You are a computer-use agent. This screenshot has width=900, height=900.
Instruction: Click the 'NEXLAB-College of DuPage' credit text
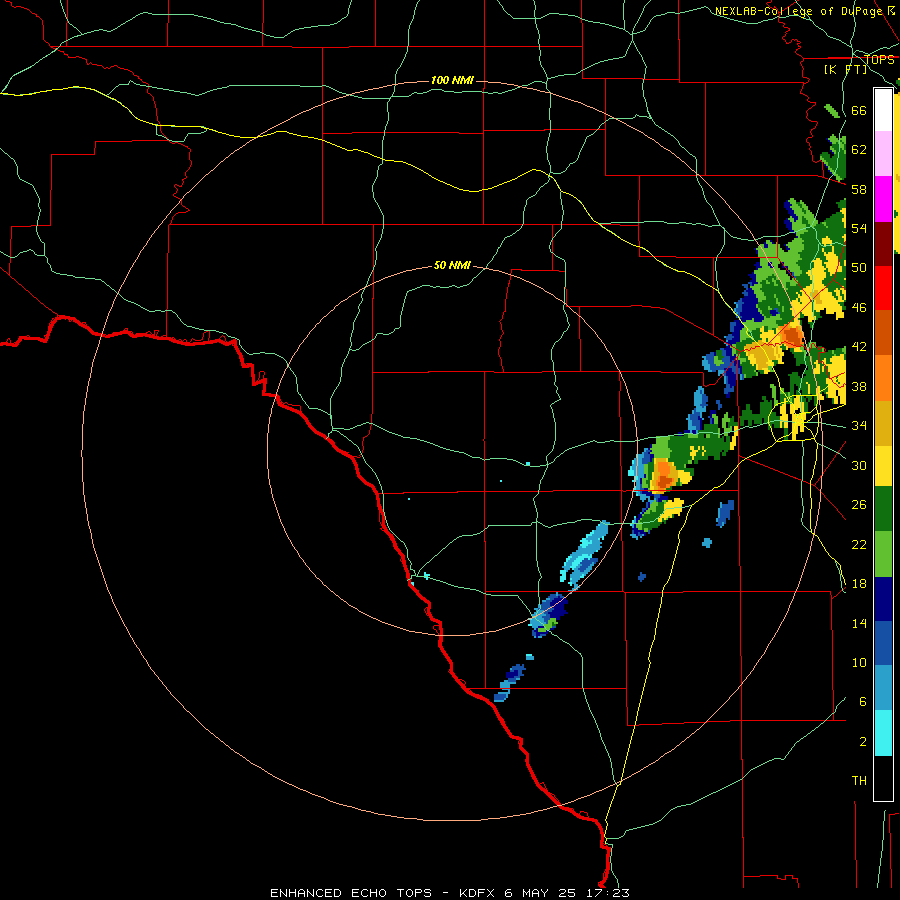click(x=798, y=11)
